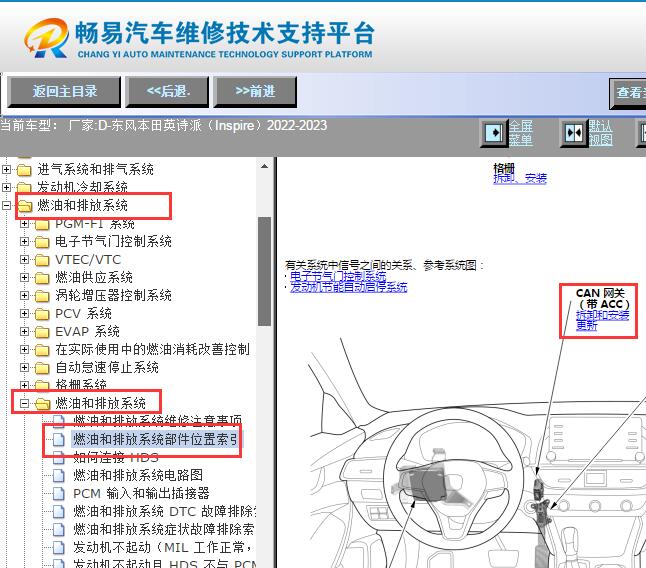The width and height of the screenshot is (646, 568).
Task: Click the 涡轮增压器控制系统 folder icon
Action: 42,296
